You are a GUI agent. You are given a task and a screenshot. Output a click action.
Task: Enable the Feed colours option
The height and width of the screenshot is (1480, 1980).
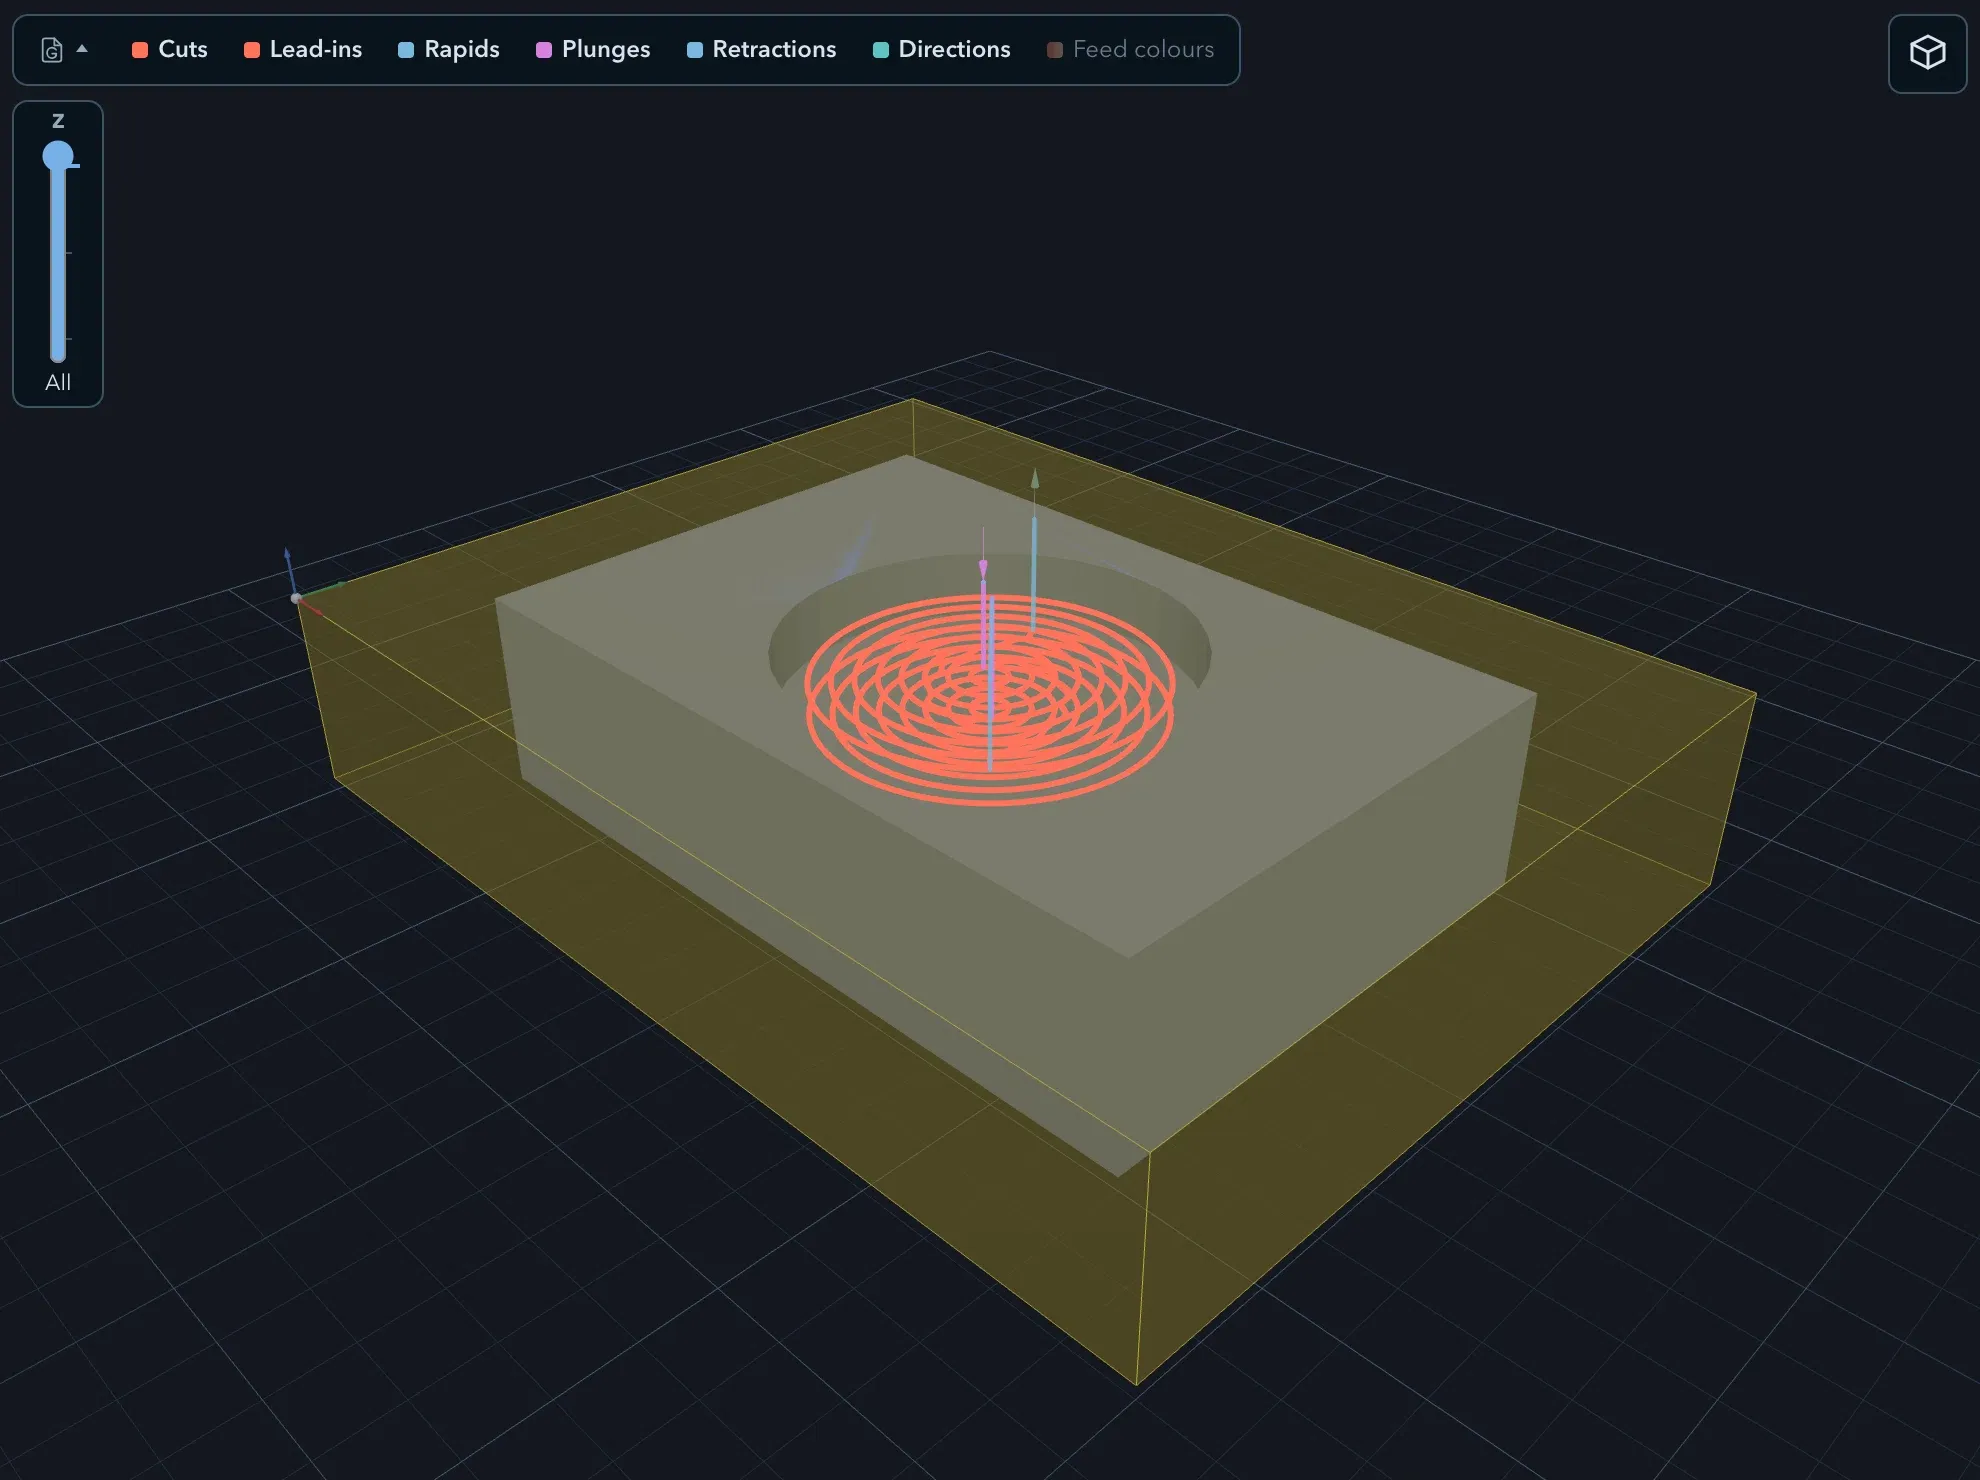pyautogui.click(x=1130, y=49)
